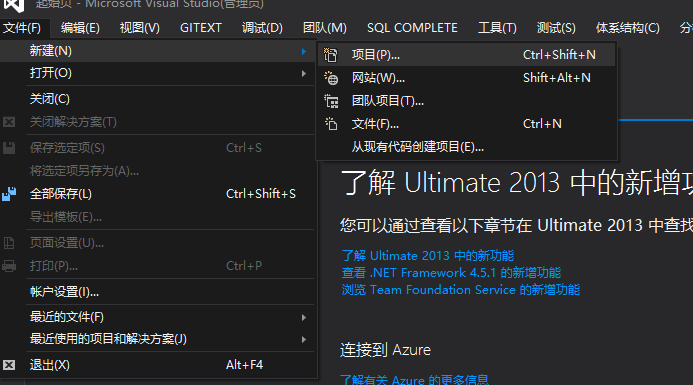Screen dimensions: 693x385
Task: Click the 连接到 Azure heading
Action: coord(385,350)
